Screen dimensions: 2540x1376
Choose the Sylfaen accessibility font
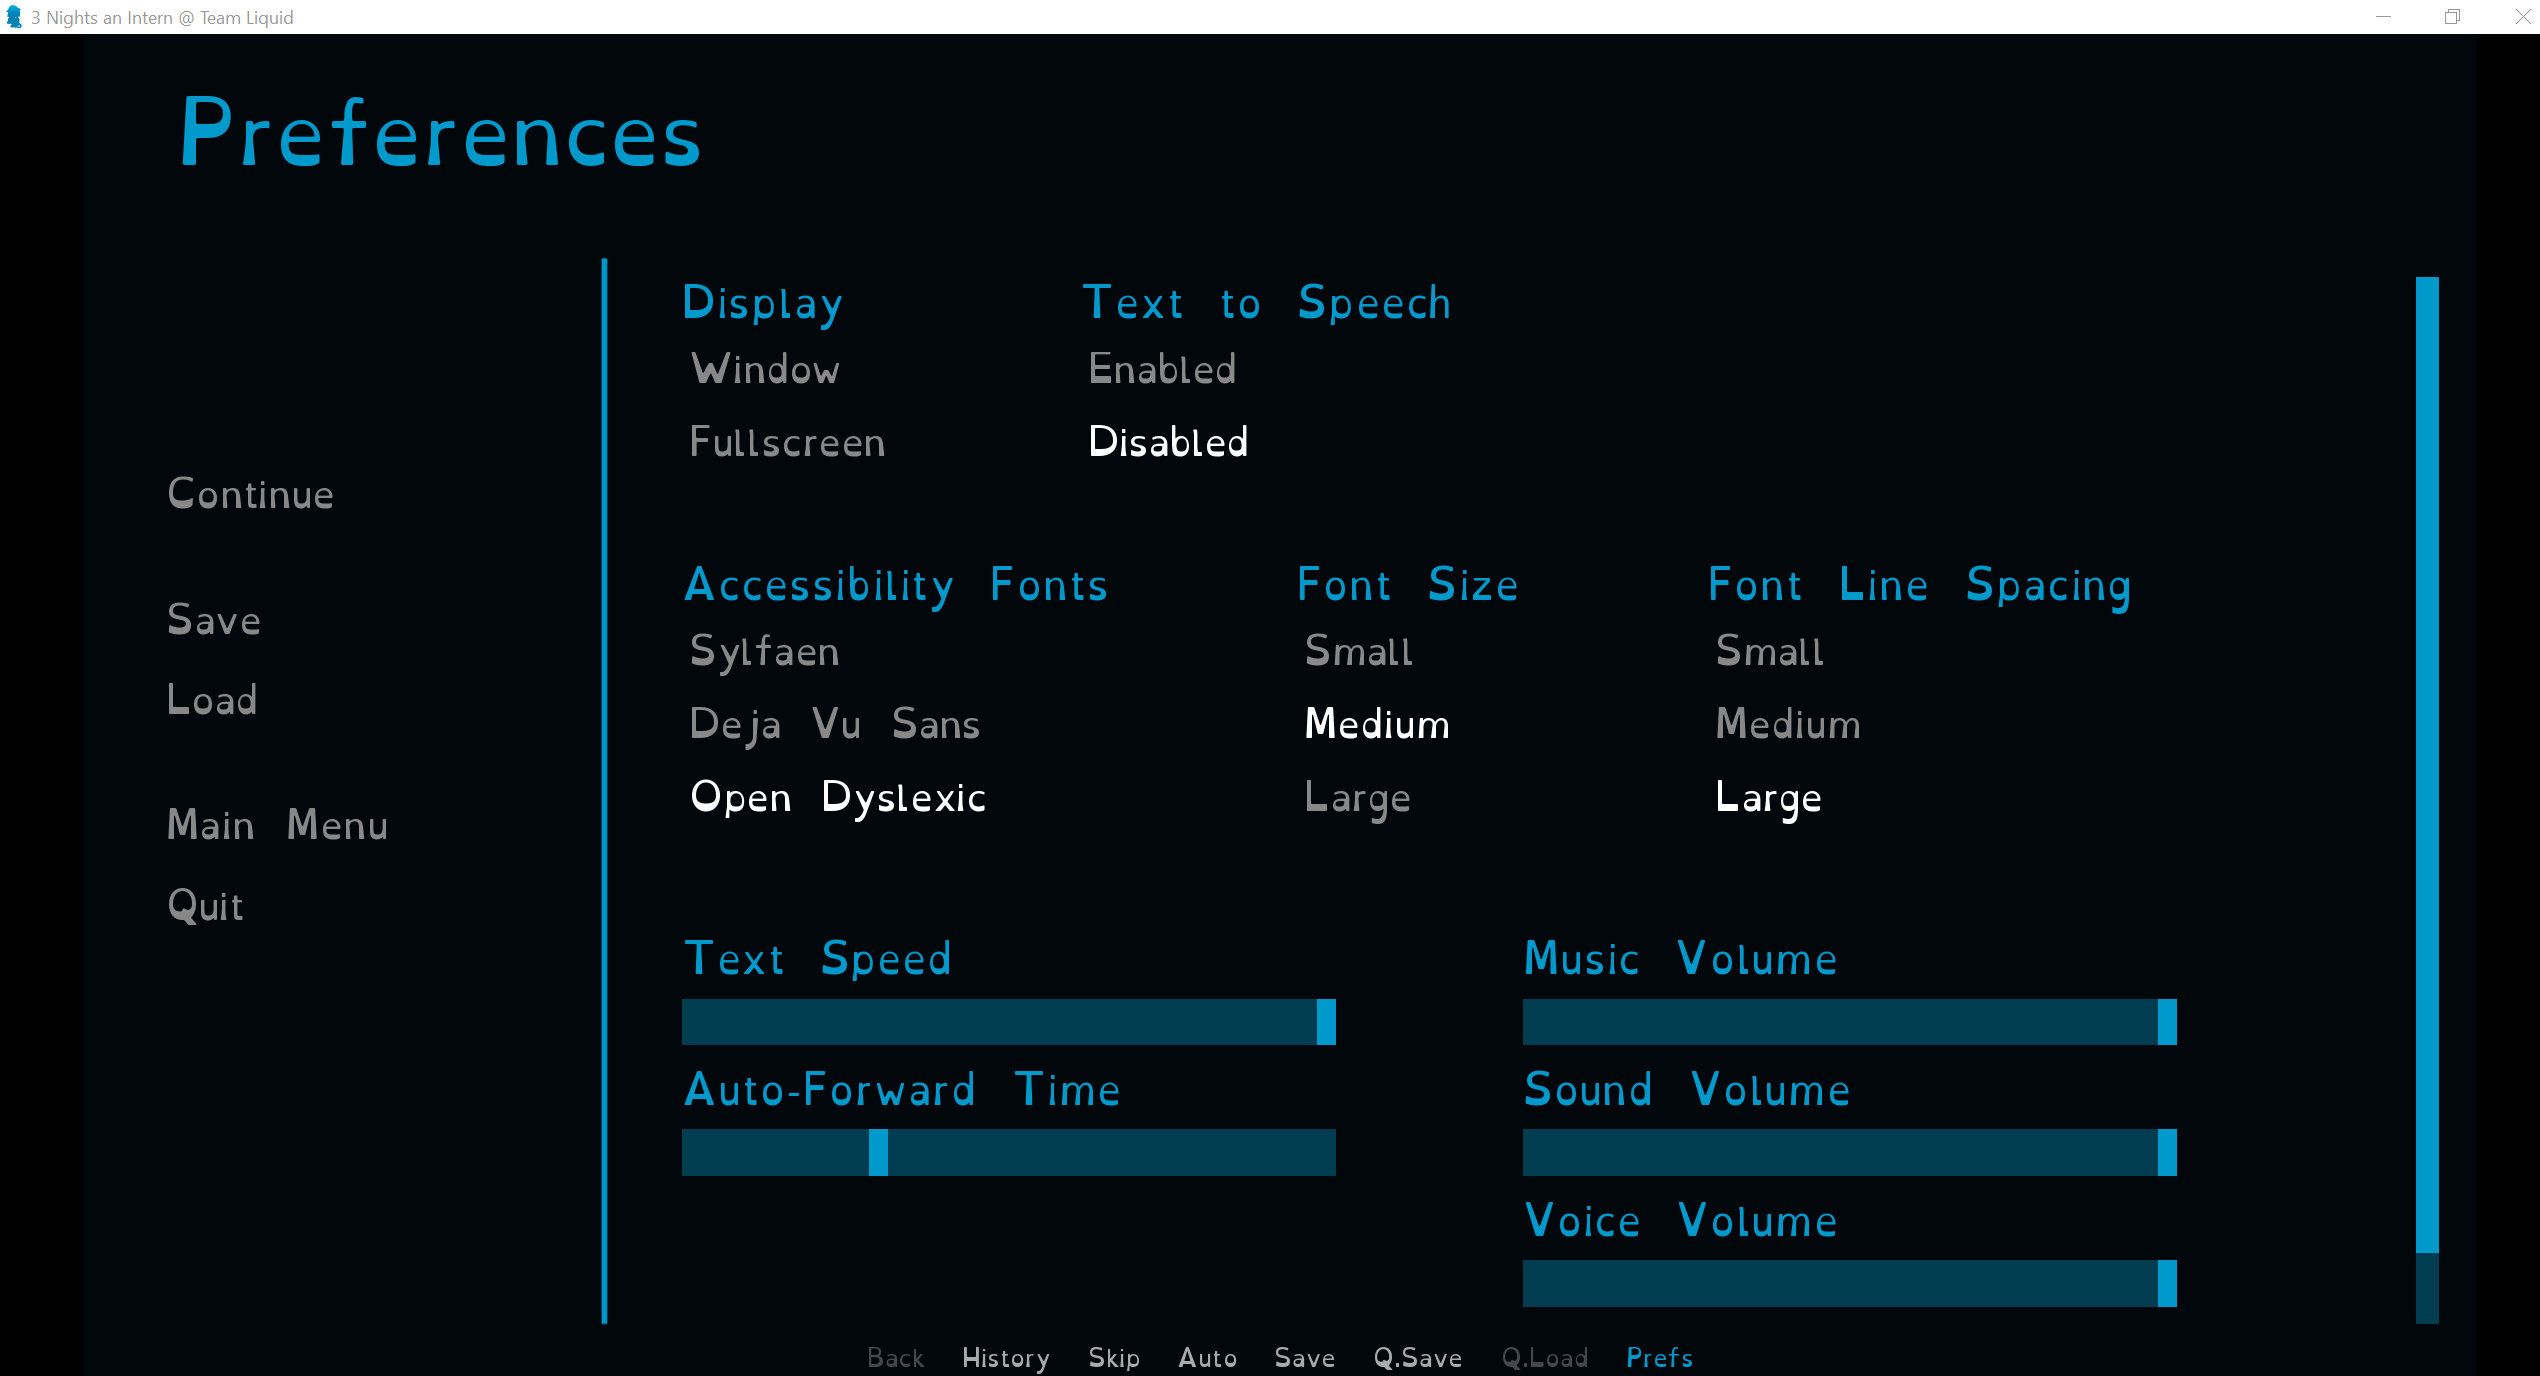click(765, 651)
